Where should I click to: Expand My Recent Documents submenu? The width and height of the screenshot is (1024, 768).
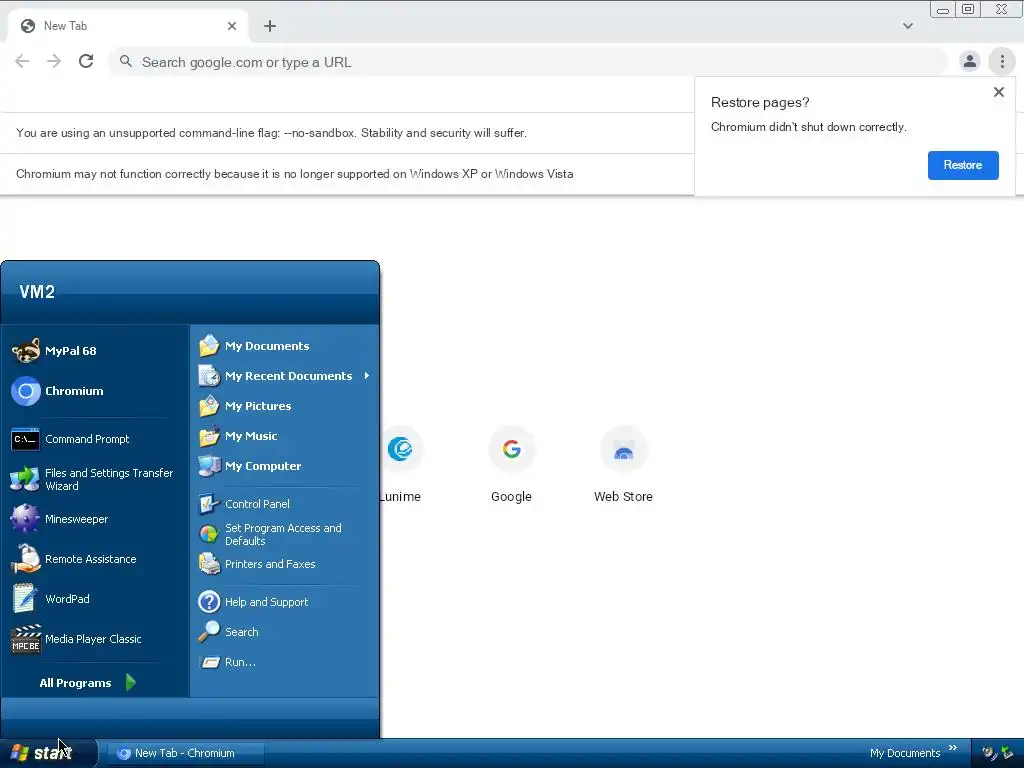point(284,376)
